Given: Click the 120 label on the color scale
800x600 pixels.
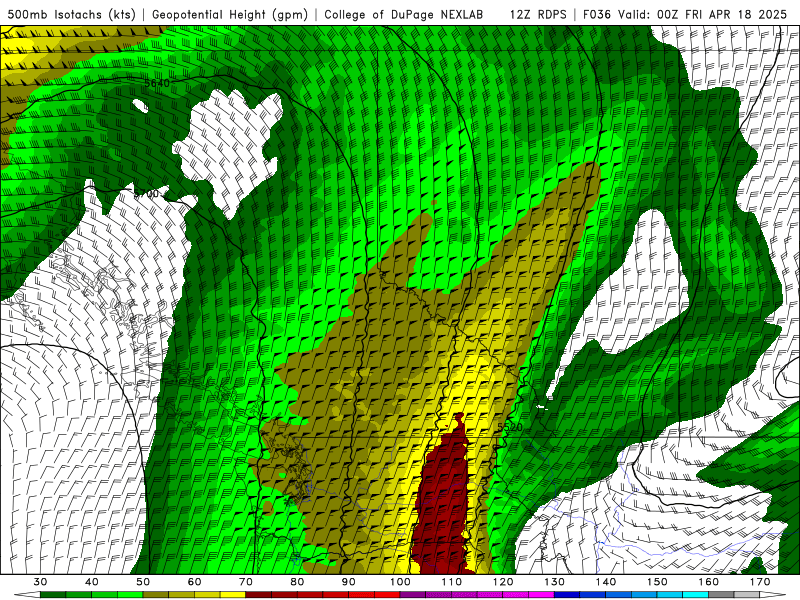Looking at the screenshot, I should pyautogui.click(x=503, y=582).
